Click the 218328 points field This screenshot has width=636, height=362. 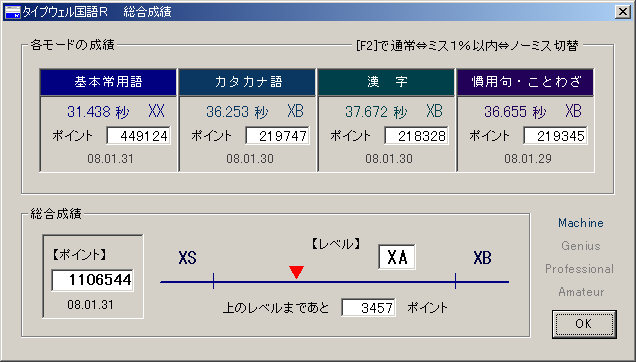pos(417,136)
